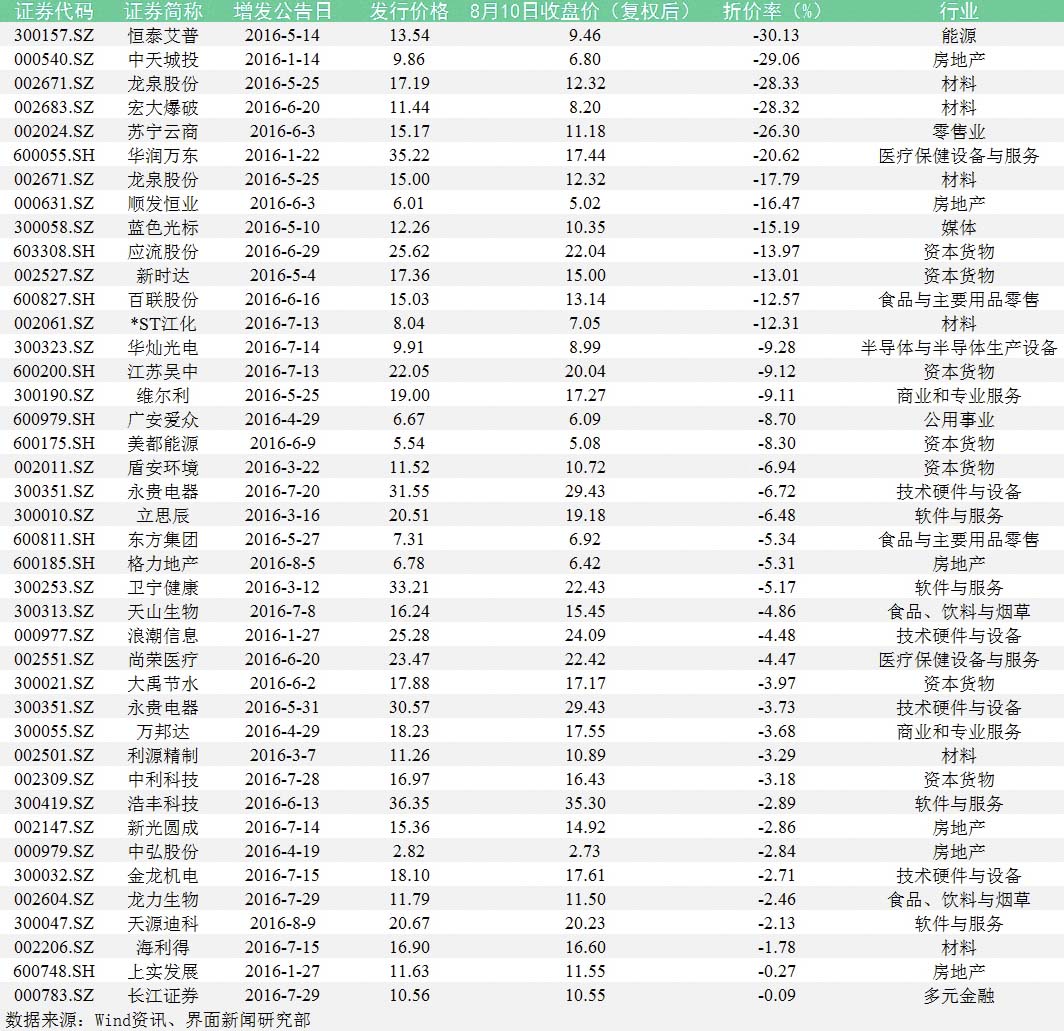Click the *ST江化 name cell
Screen dimensions: 1064x1031
(163, 323)
